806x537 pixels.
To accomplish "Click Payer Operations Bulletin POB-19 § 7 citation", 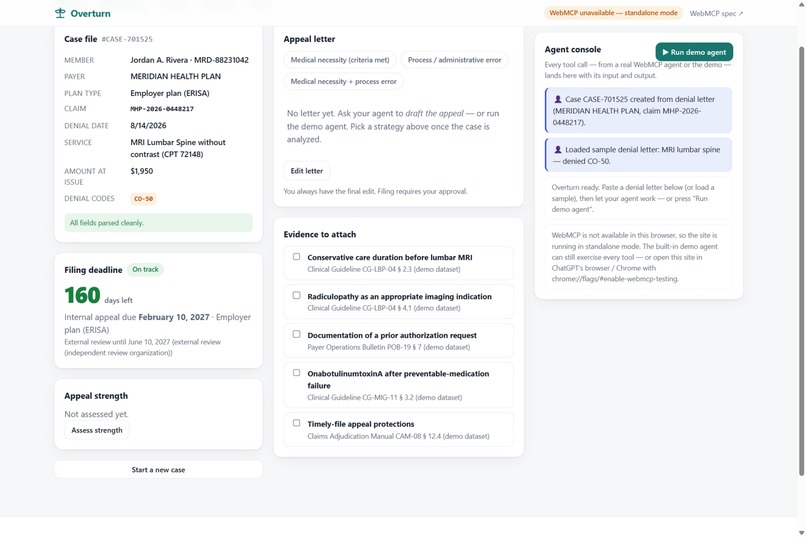I will [x=389, y=347].
